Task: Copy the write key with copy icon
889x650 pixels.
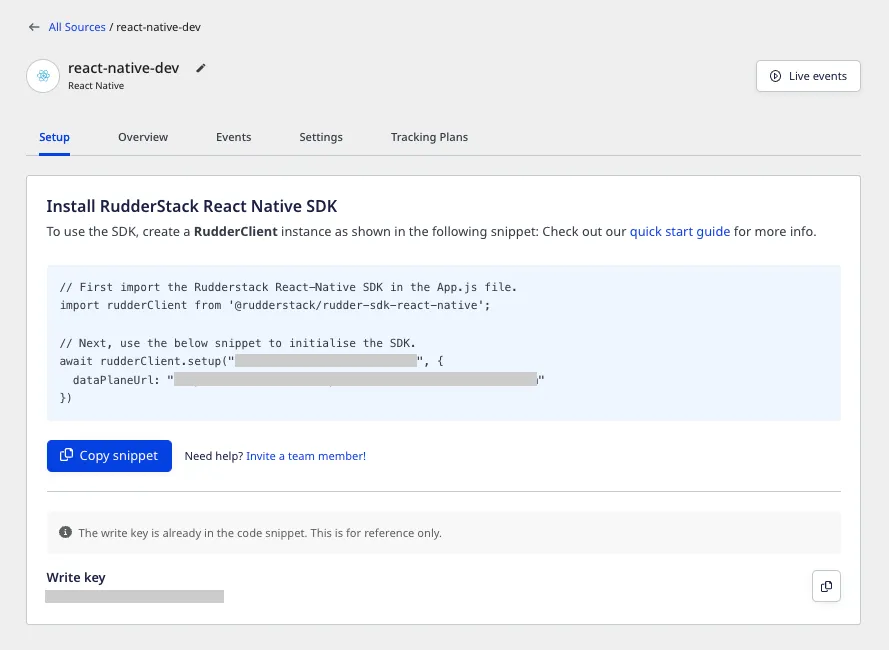Action: (x=827, y=586)
